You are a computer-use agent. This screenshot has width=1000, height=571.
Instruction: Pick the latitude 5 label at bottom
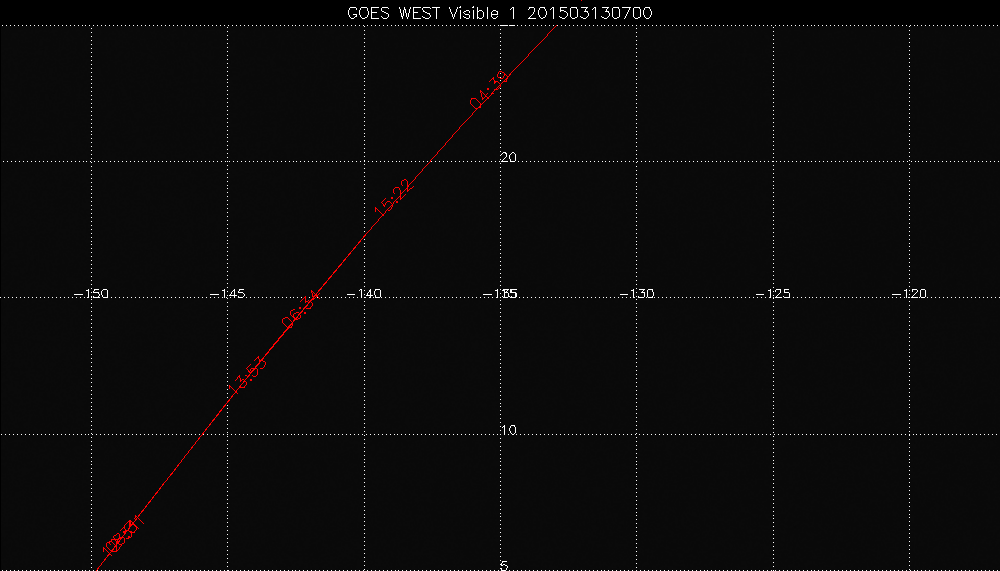tap(504, 565)
